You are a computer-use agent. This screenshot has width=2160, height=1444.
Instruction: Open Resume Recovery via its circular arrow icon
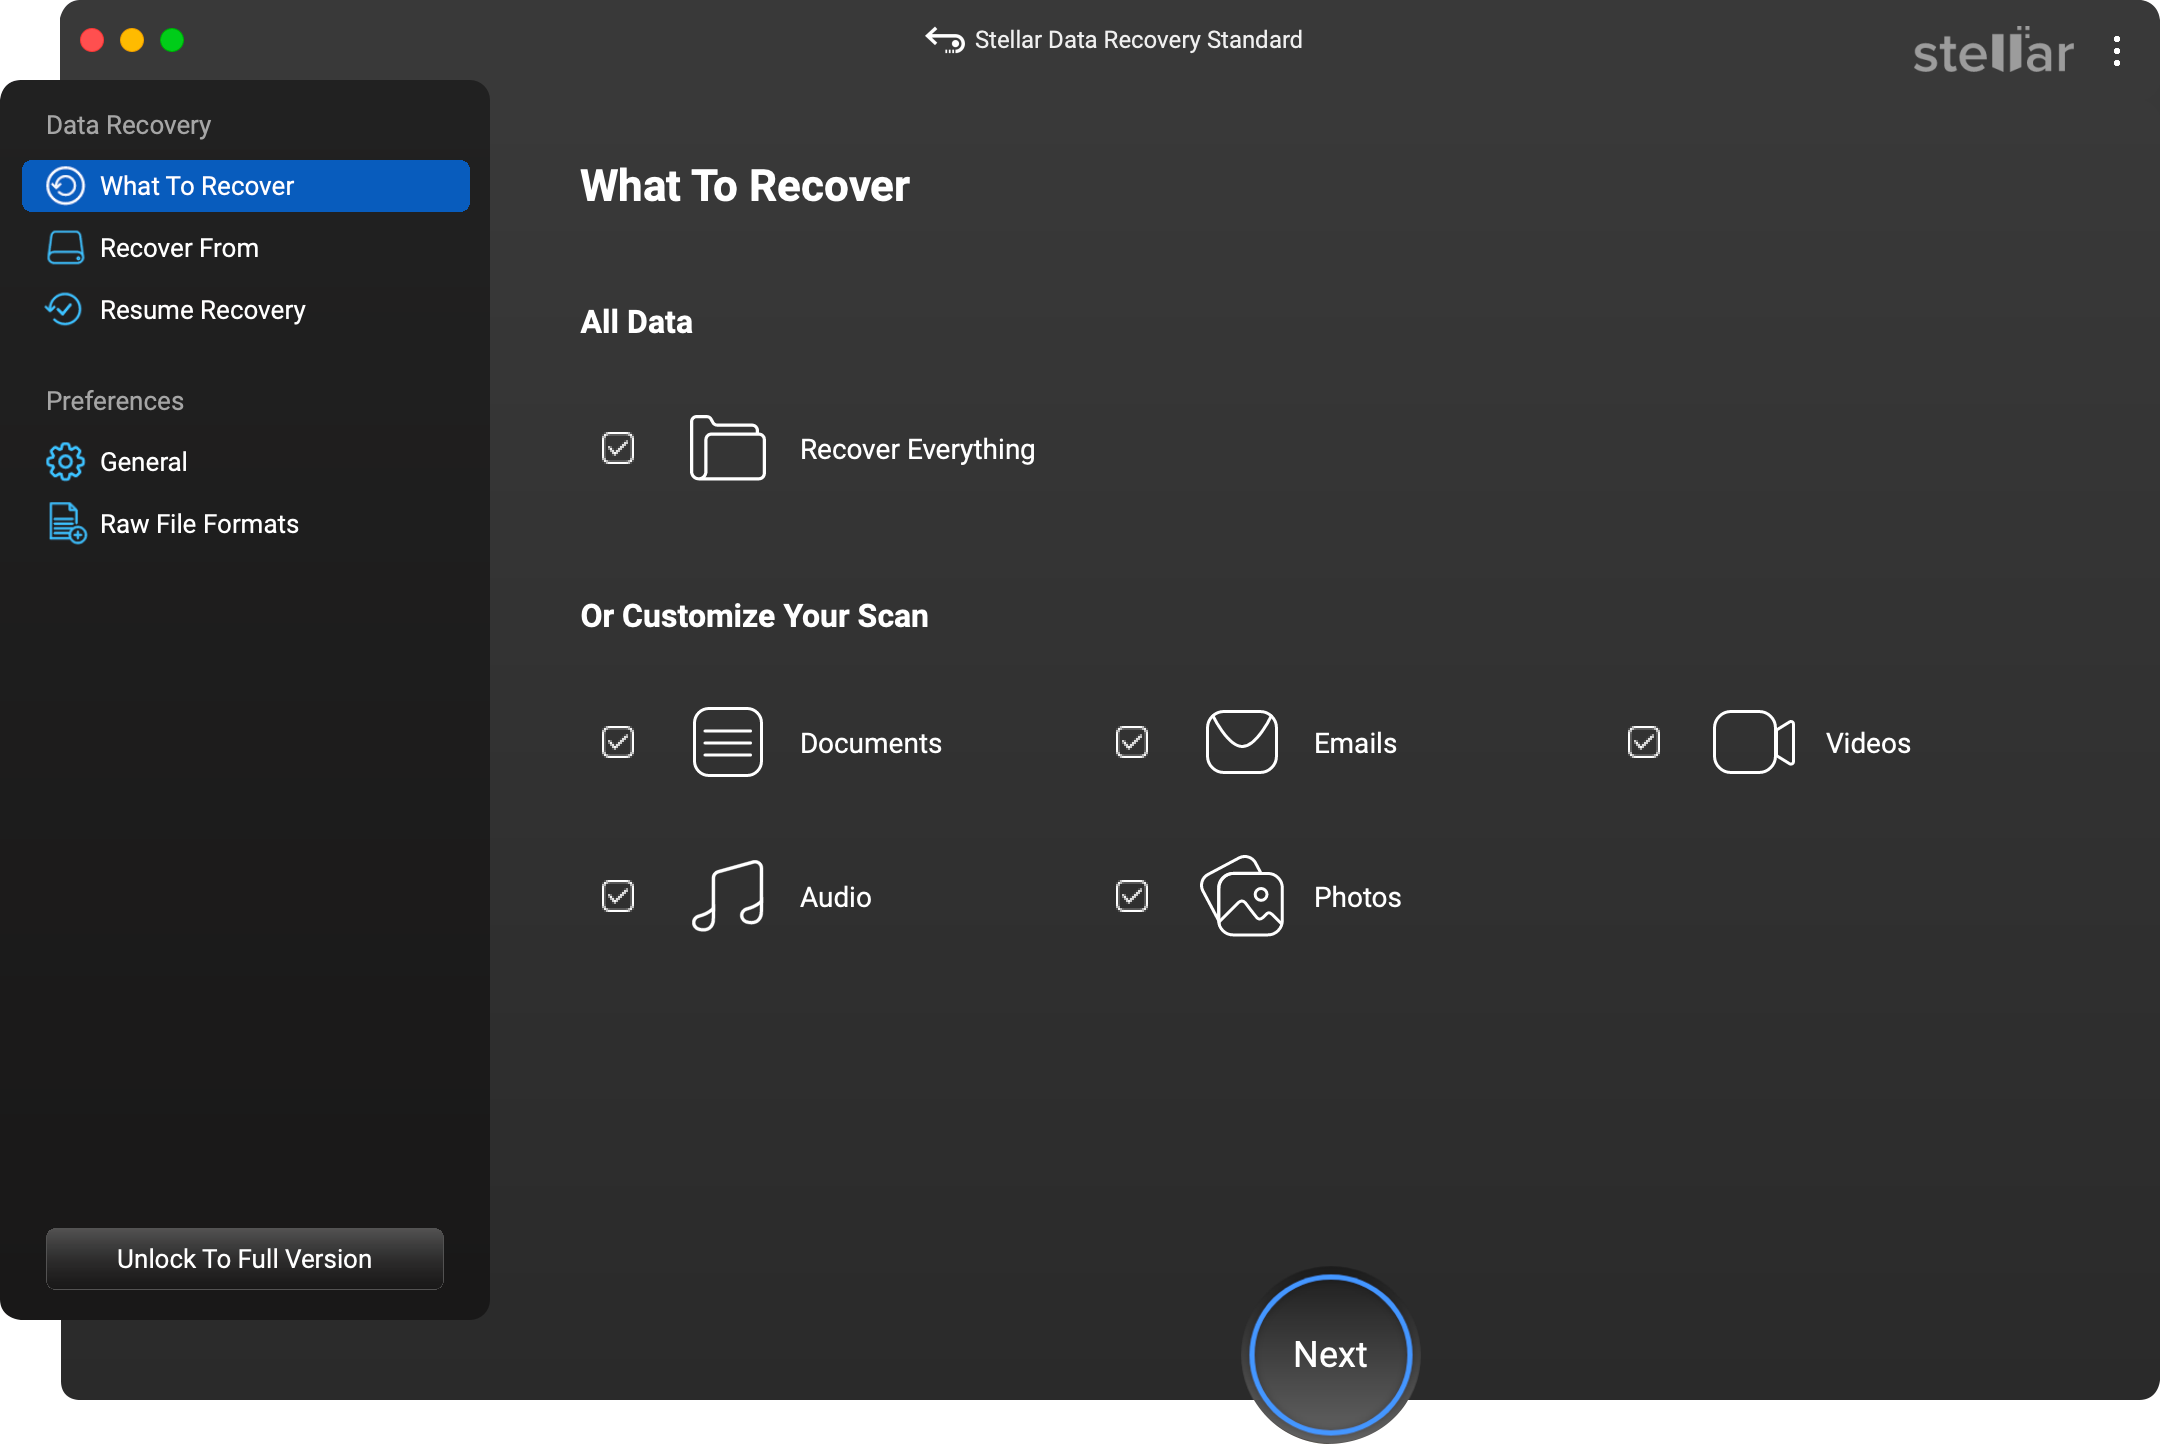[64, 310]
